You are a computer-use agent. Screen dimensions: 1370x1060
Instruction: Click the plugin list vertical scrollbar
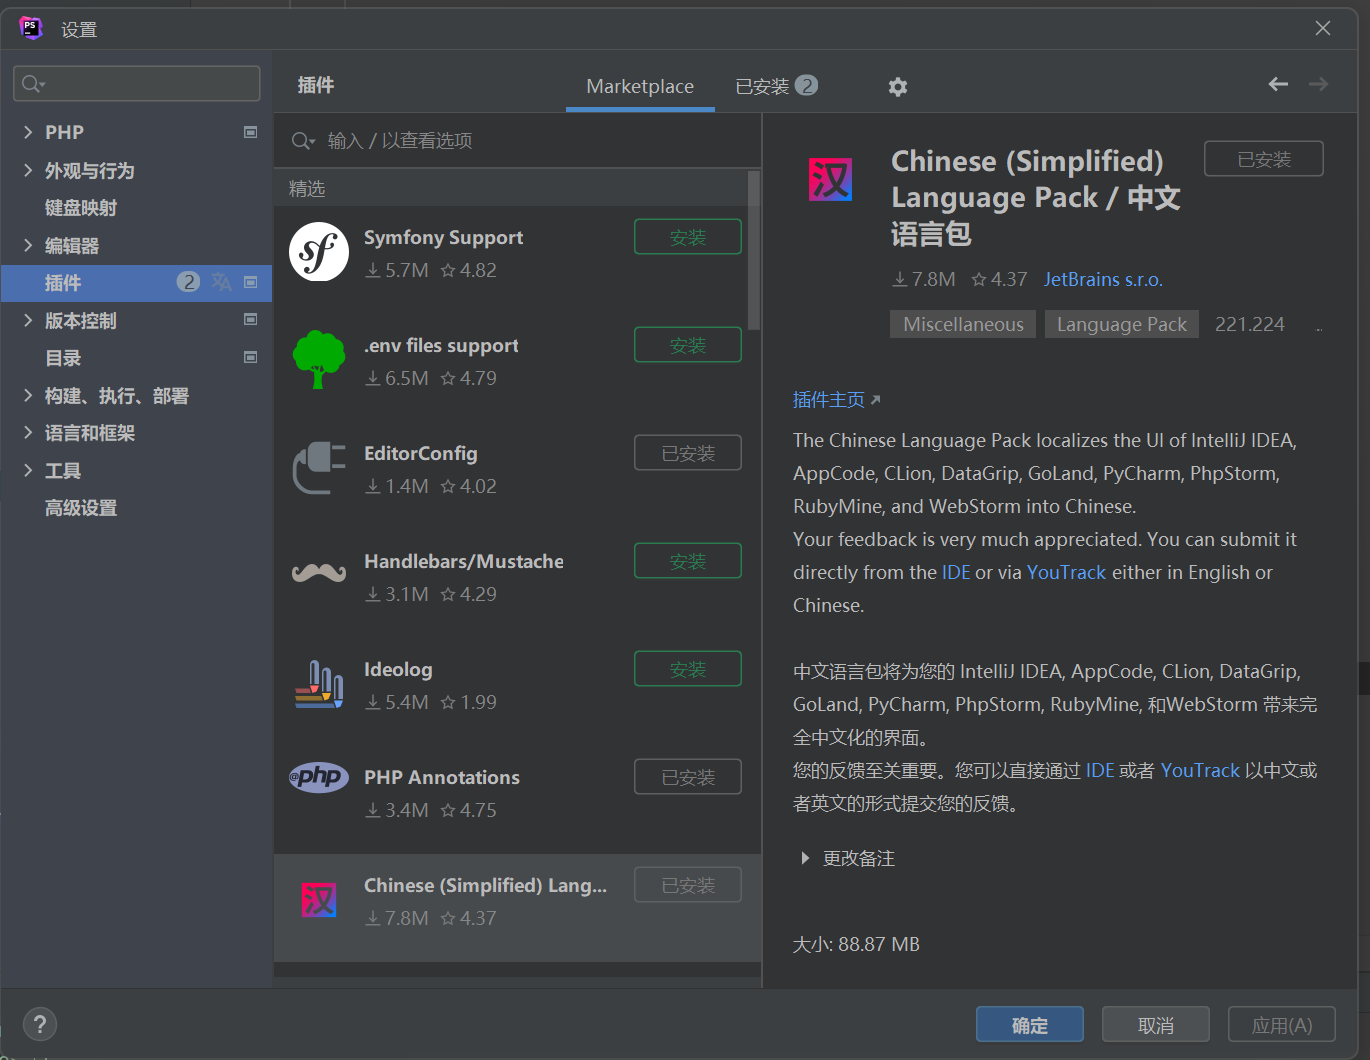coord(754,250)
